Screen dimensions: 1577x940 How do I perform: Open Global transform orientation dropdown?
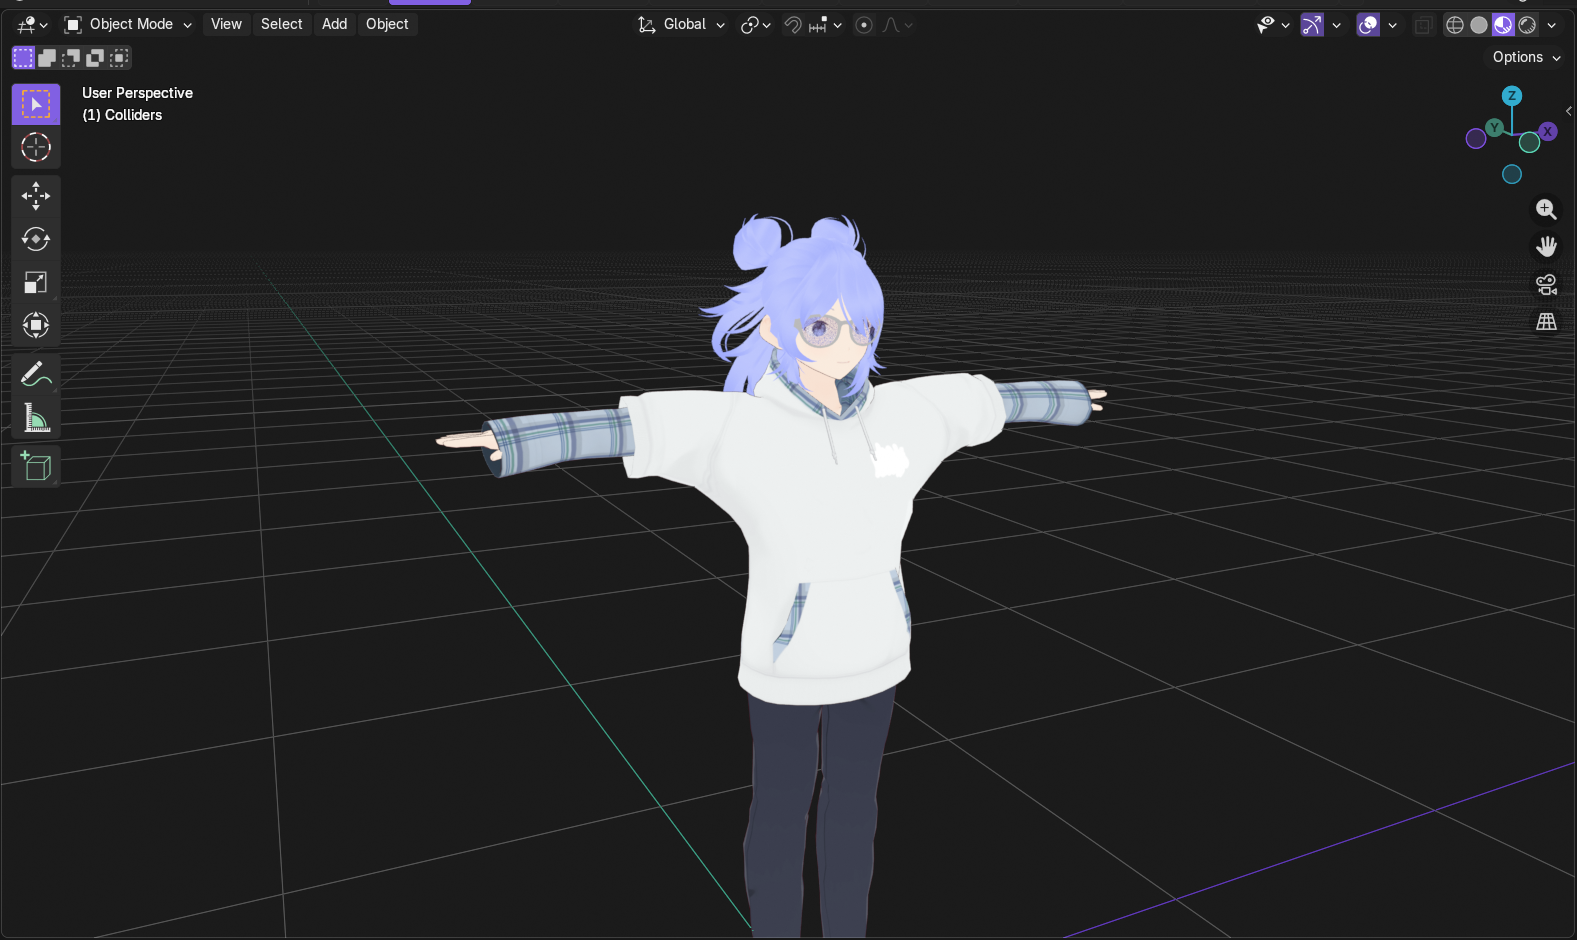(x=681, y=24)
